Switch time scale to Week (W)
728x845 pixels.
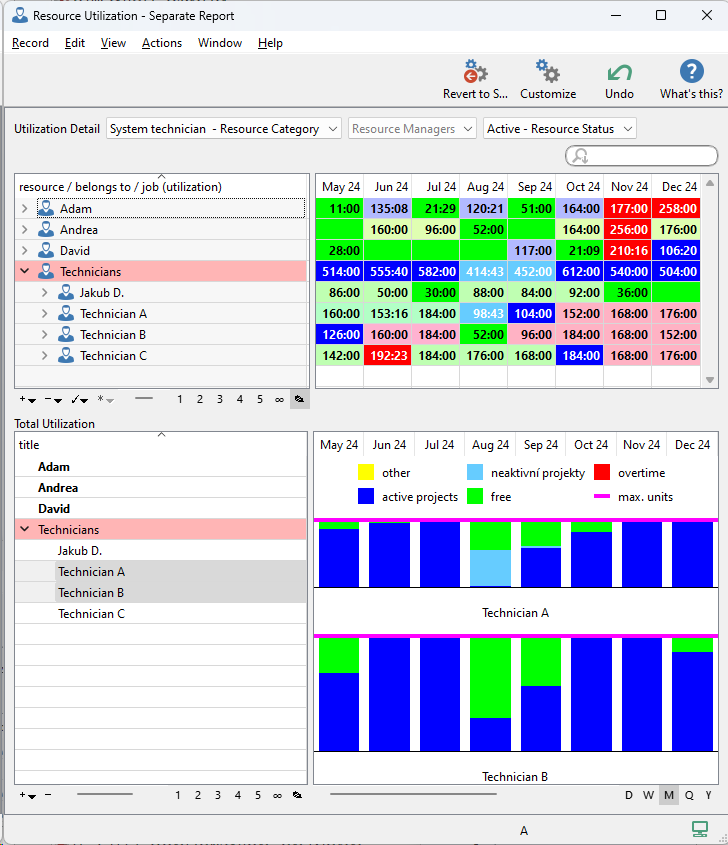coord(649,796)
